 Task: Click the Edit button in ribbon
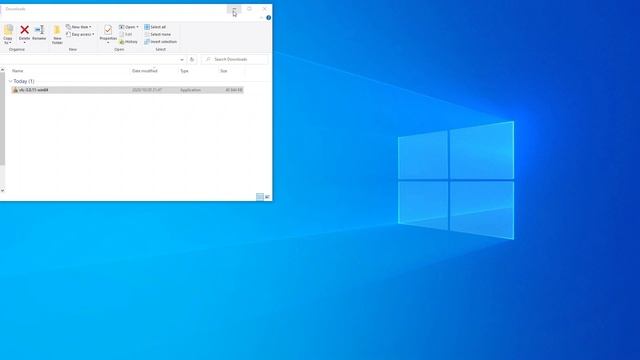pyautogui.click(x=126, y=34)
